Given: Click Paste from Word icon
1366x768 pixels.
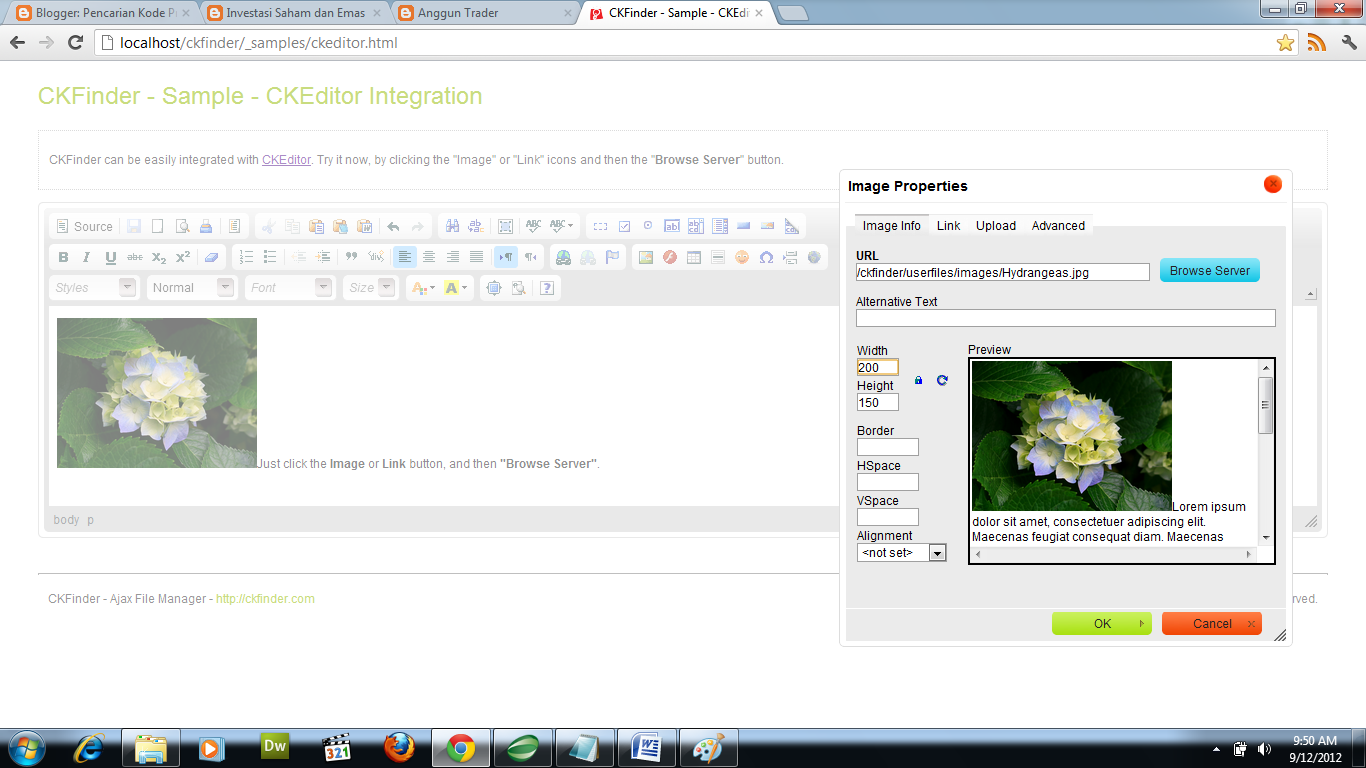Looking at the screenshot, I should pyautogui.click(x=364, y=227).
